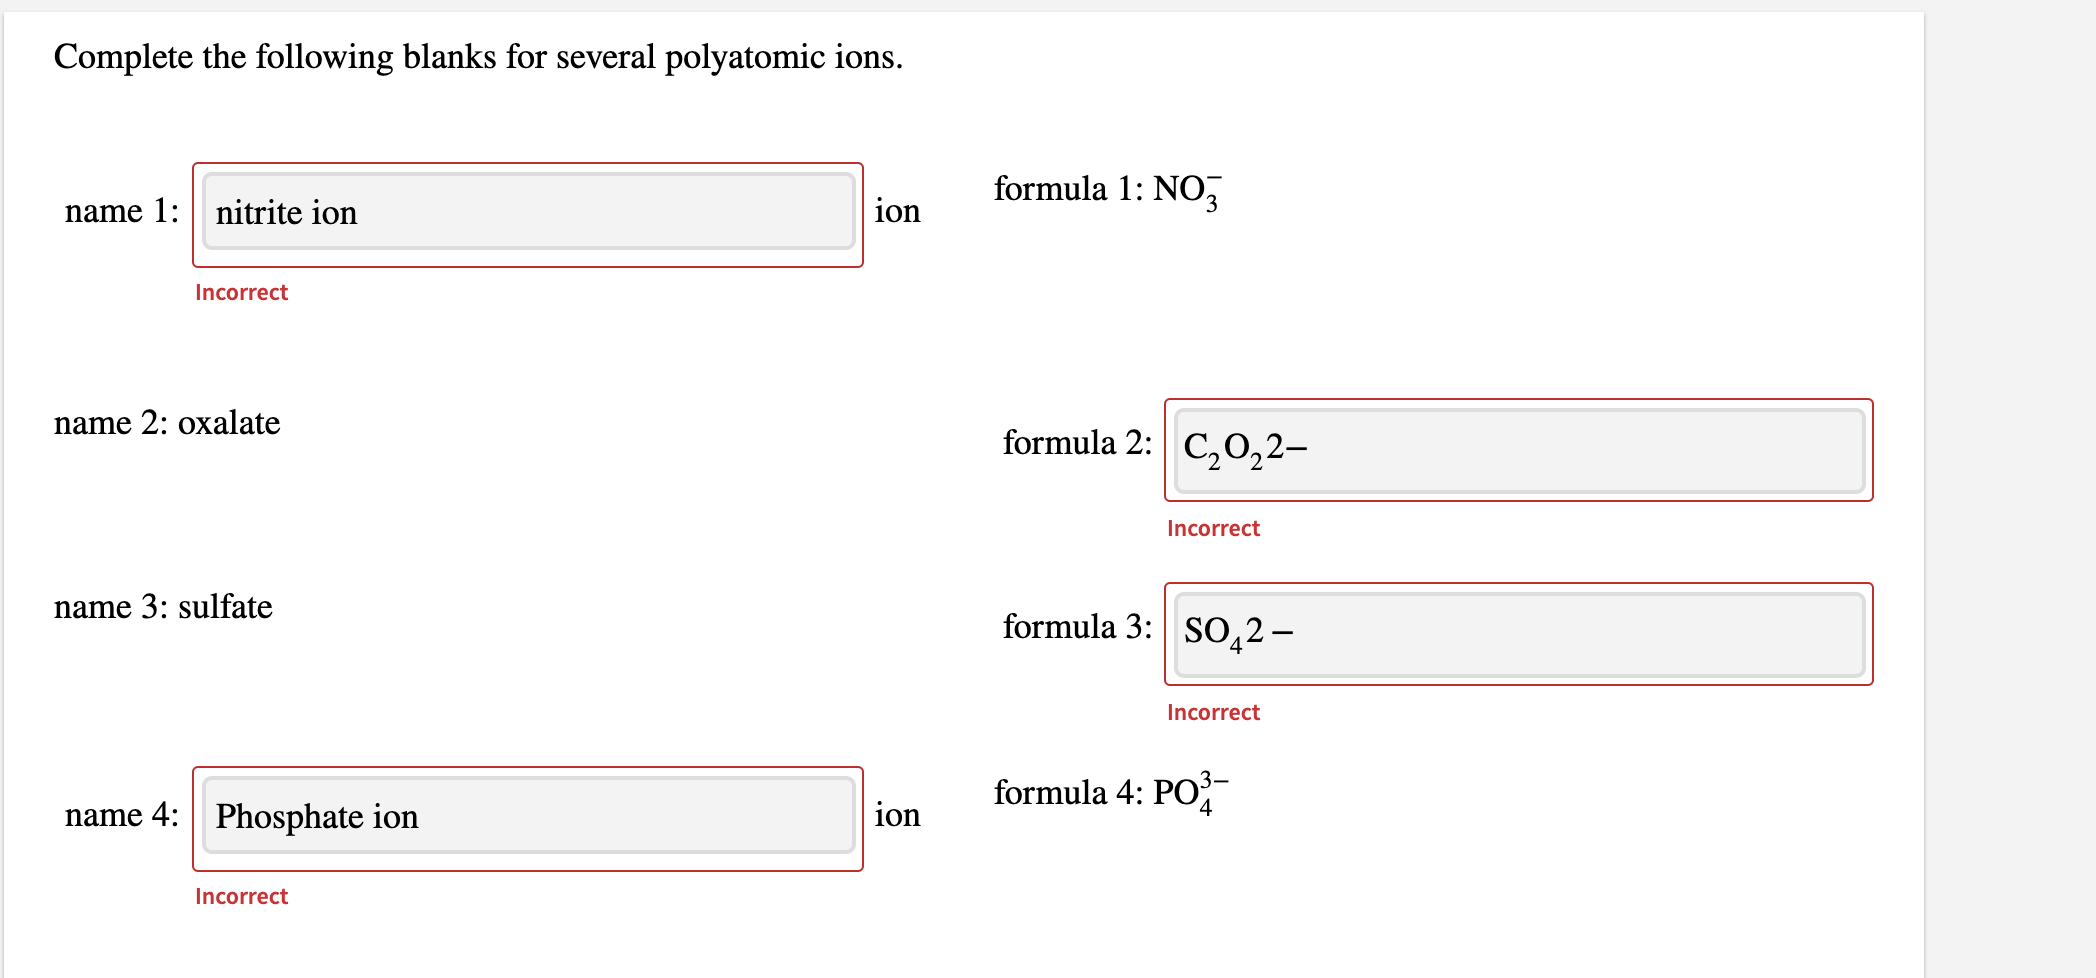Click the name 4: label text

[x=120, y=816]
